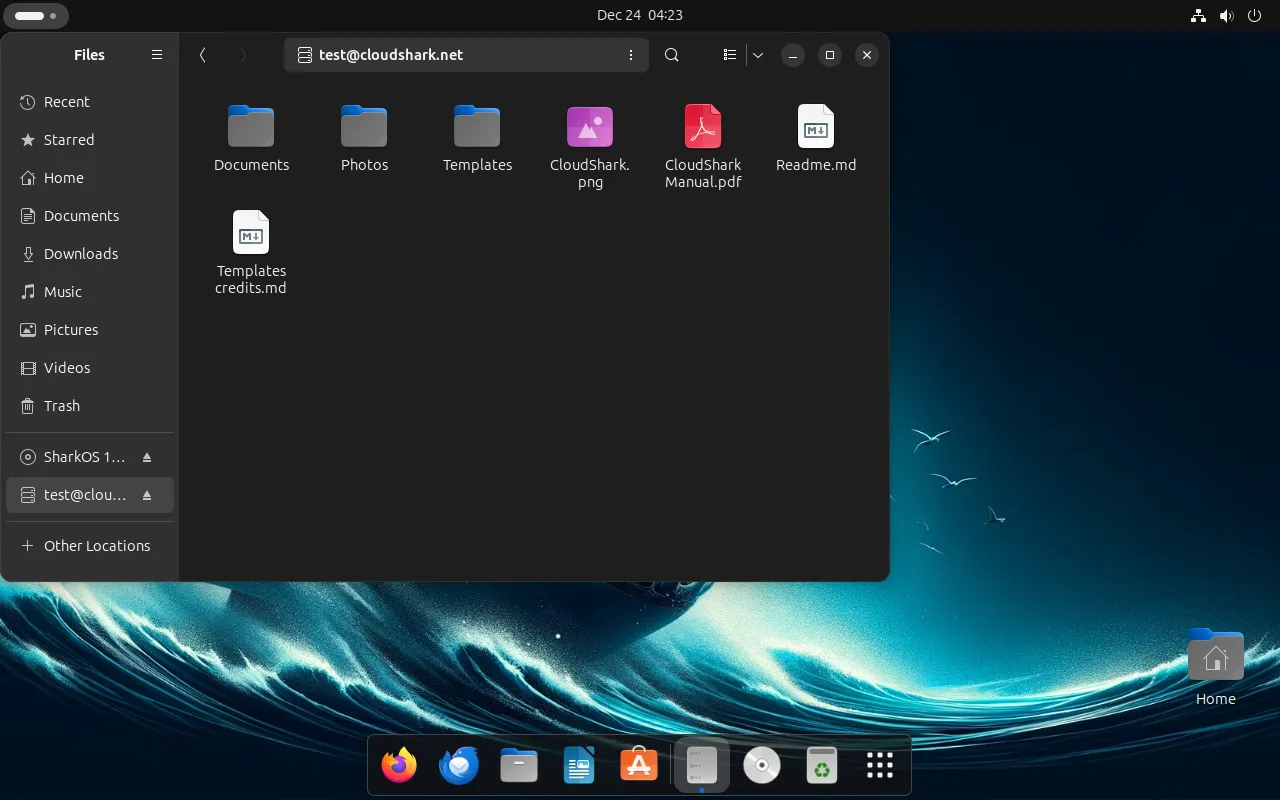Open the Home folder desktop icon
The image size is (1280, 800).
1216,666
